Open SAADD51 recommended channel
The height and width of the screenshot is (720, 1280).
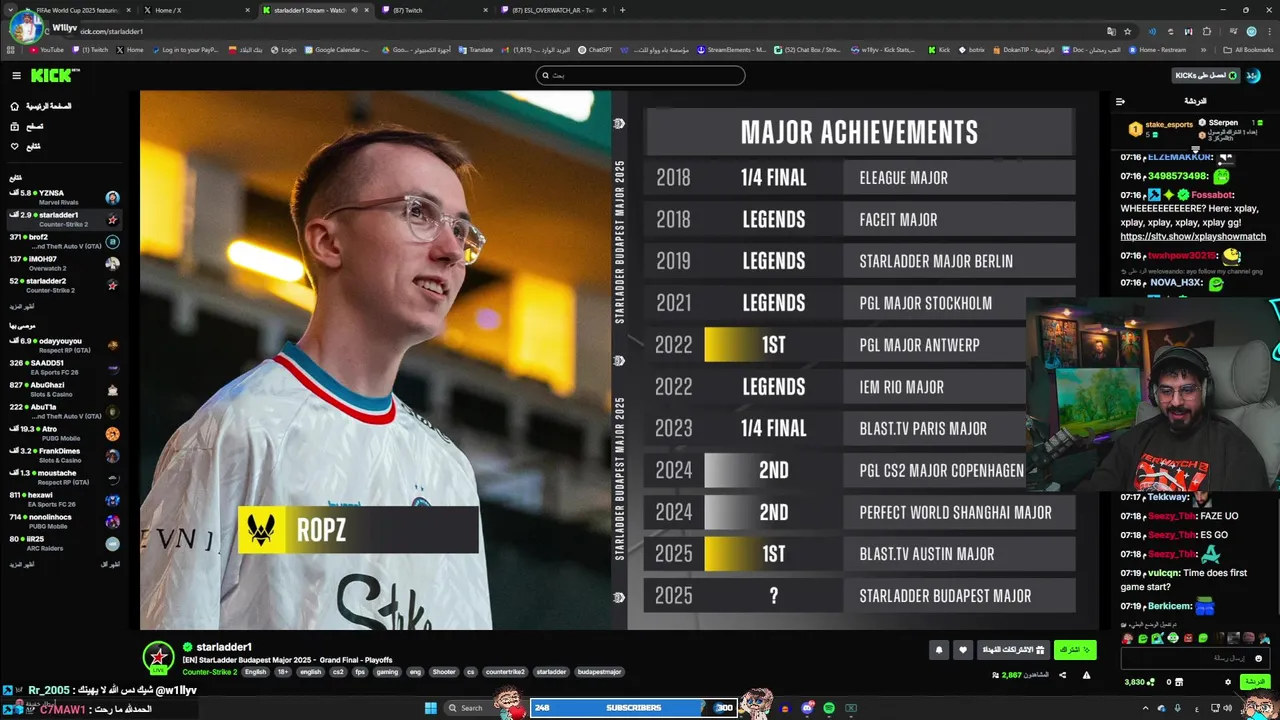tap(64, 367)
